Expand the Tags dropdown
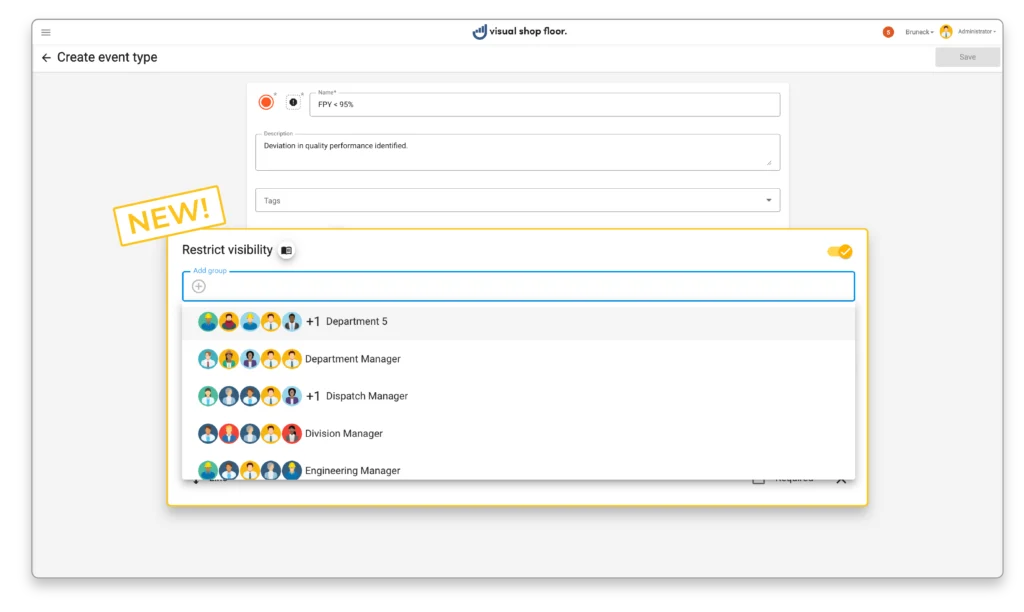Viewport: 1024px width, 612px height. (768, 200)
